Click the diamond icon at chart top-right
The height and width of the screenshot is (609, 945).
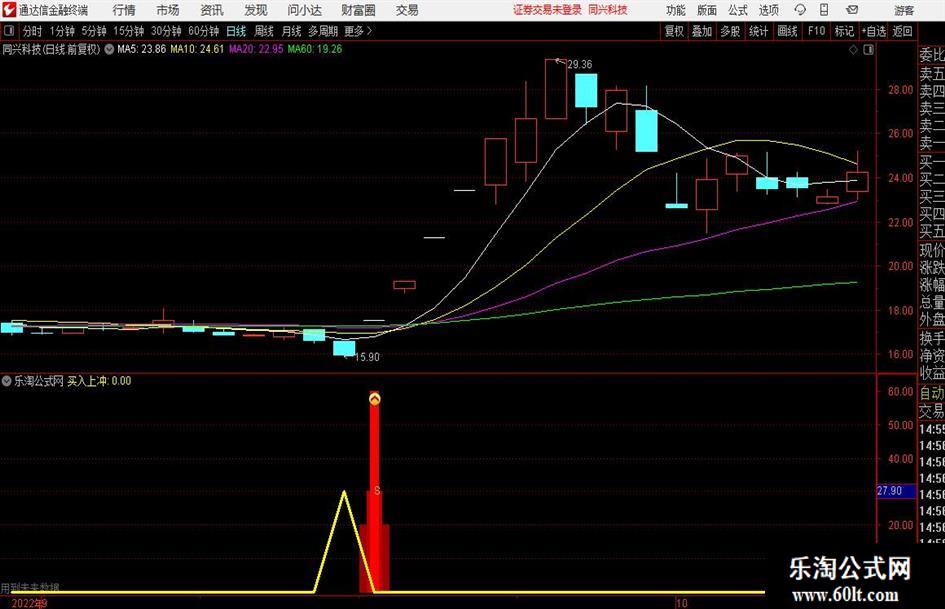click(853, 50)
